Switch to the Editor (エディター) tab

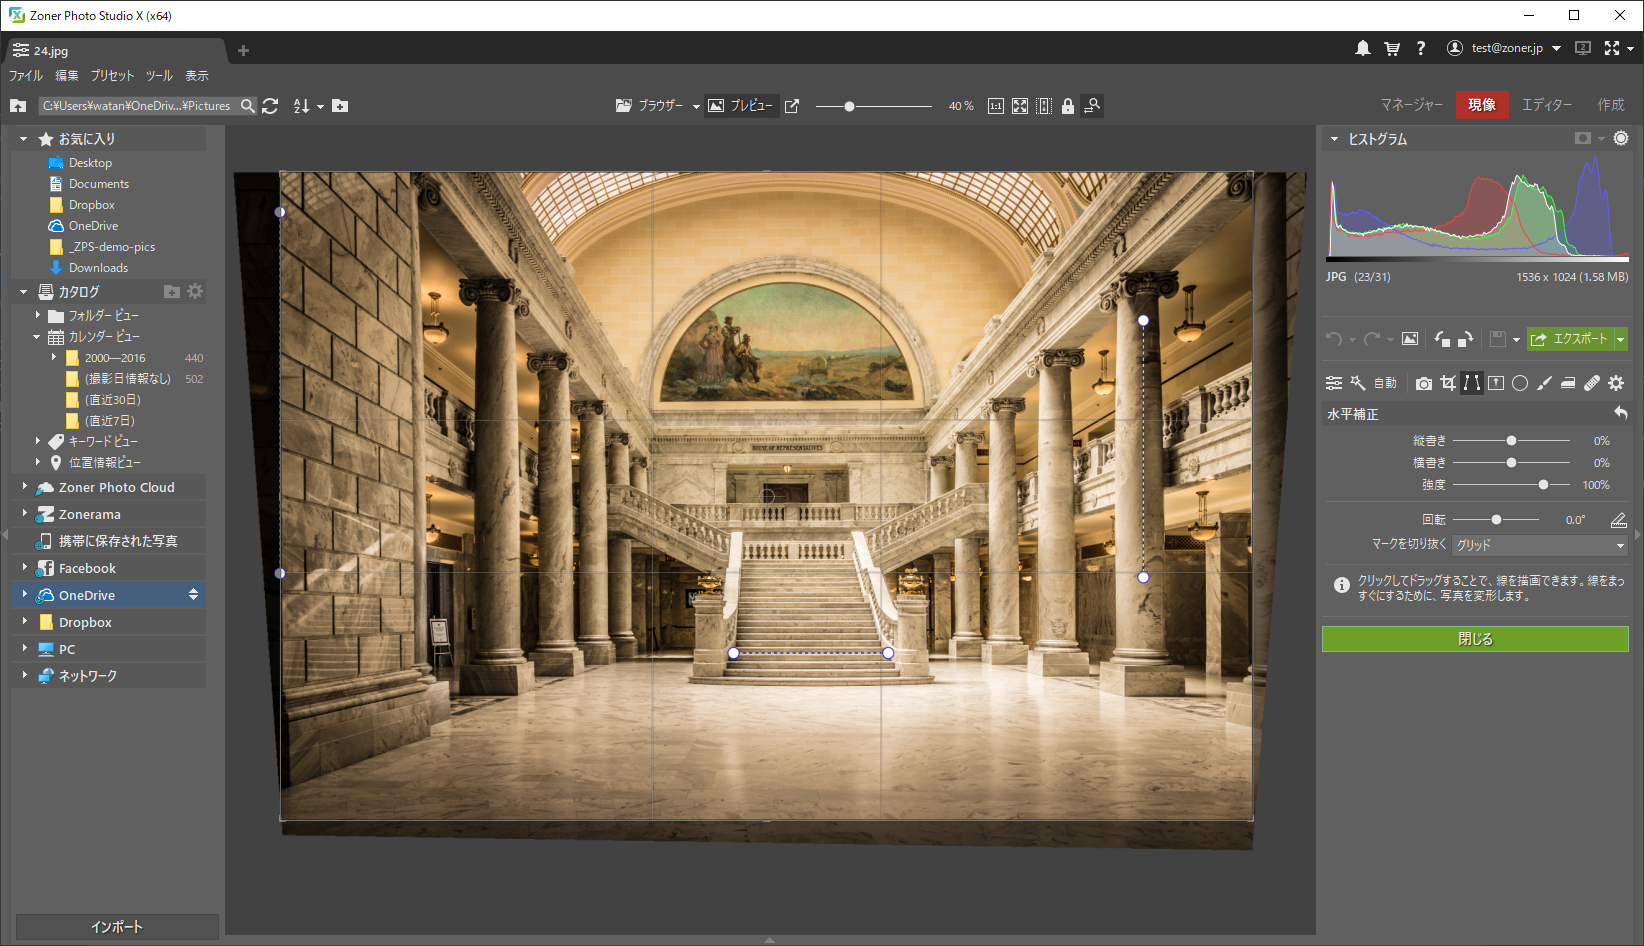[1547, 105]
